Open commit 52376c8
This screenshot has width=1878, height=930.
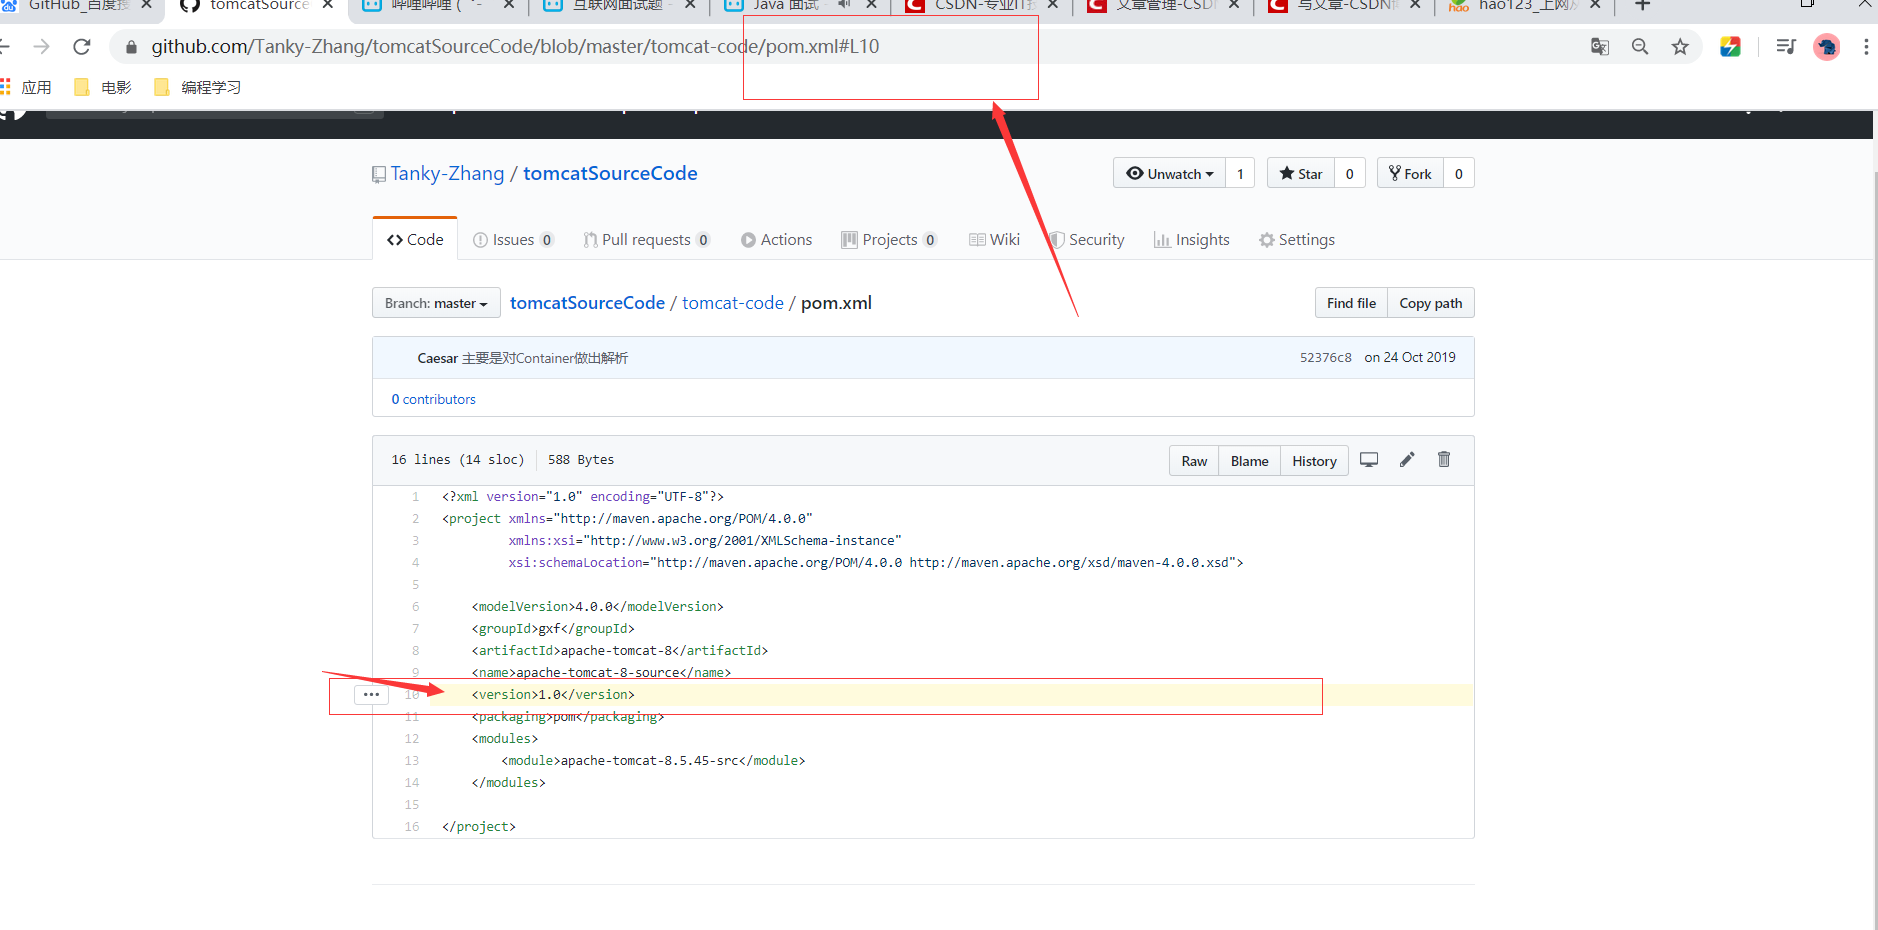click(1325, 358)
